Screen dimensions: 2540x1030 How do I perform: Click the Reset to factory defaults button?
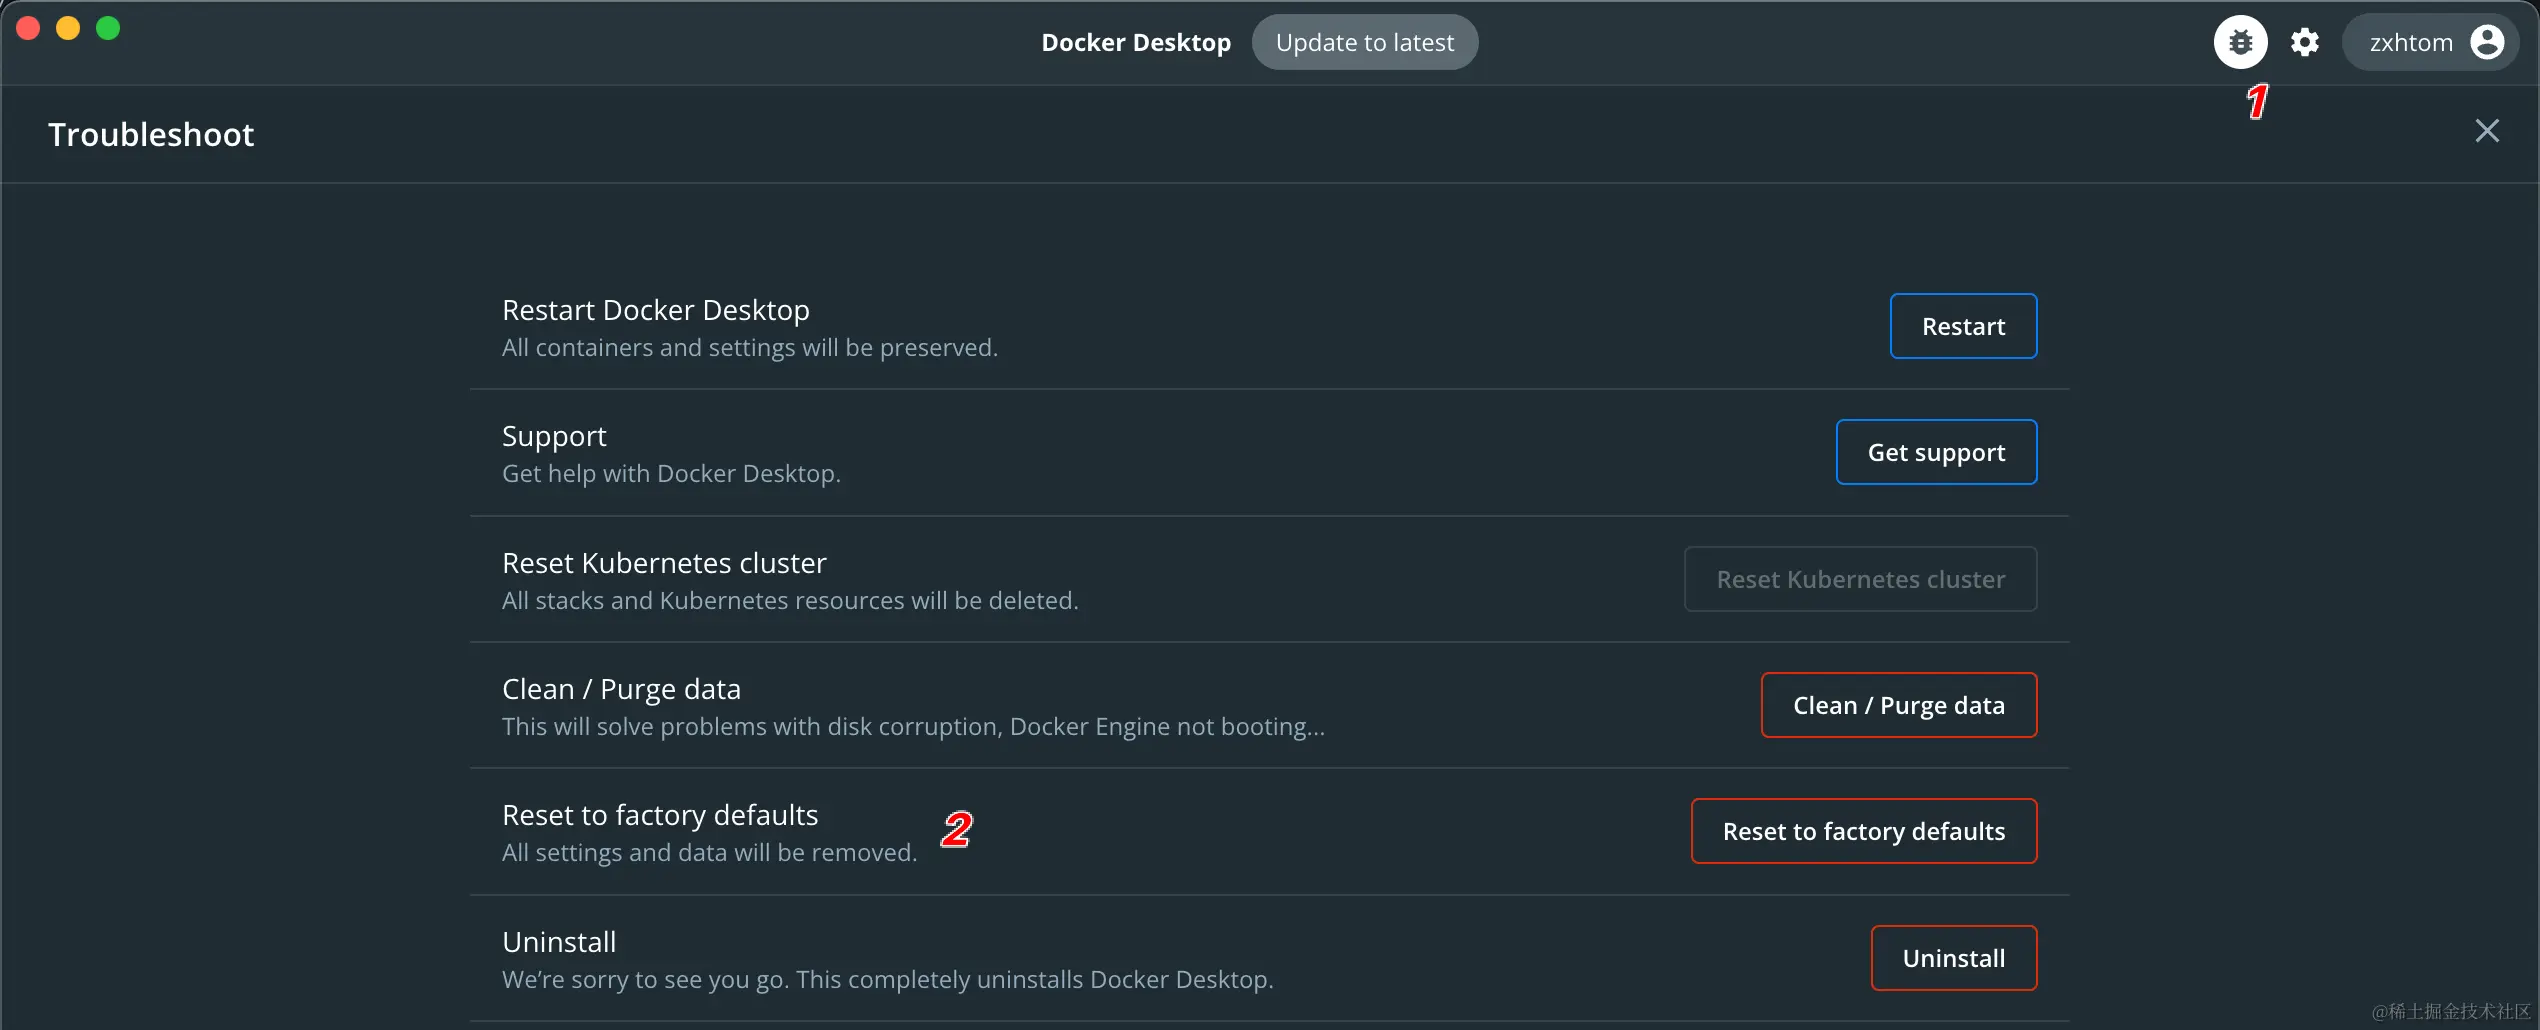1863,831
